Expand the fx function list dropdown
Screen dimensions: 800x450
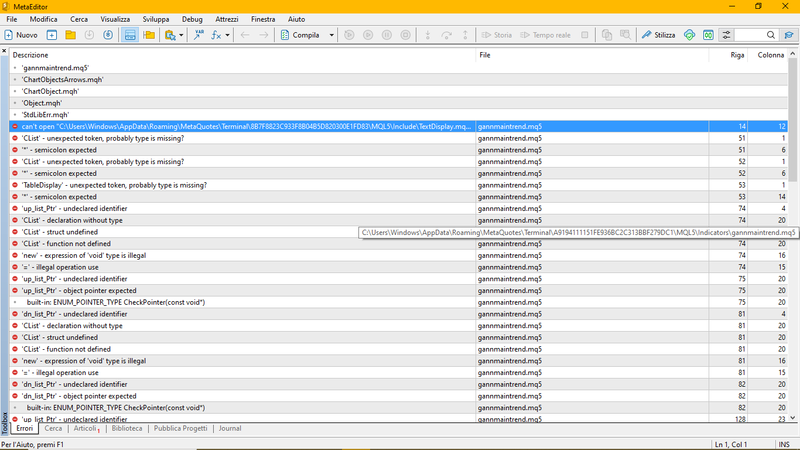228,35
